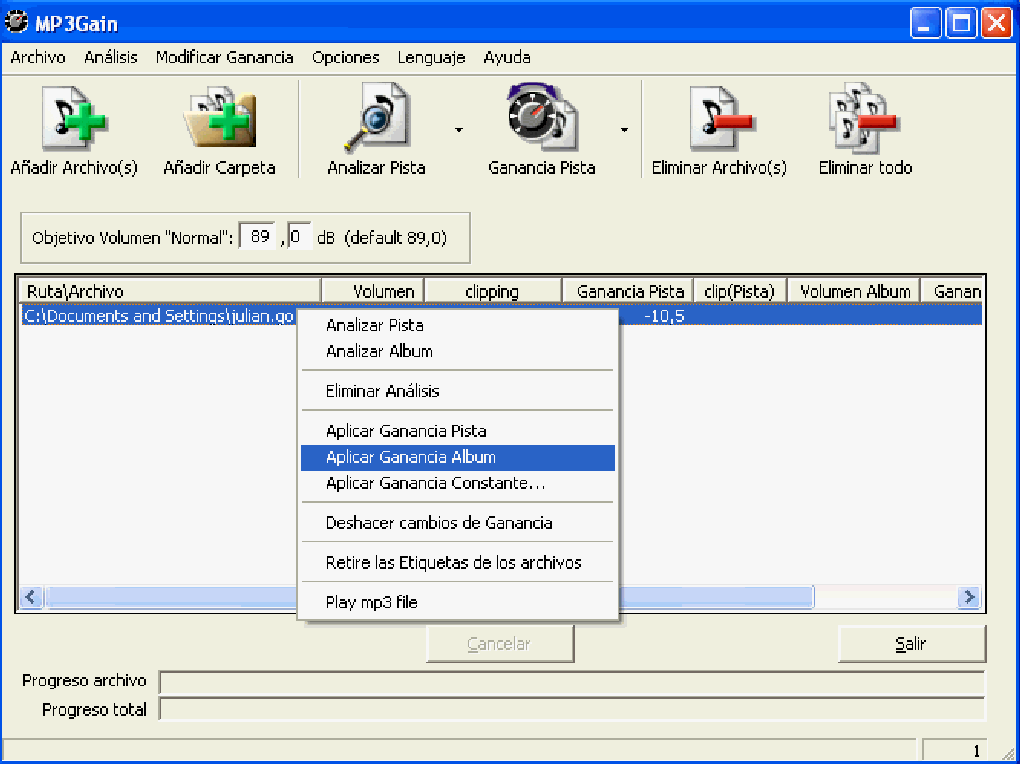
Task: Click the -10,5 gain value cell
Action: (x=664, y=316)
